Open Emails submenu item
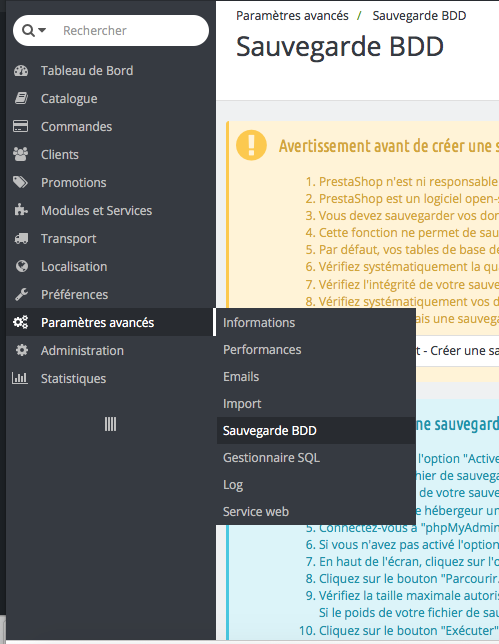This screenshot has height=644, width=499. 316,377
